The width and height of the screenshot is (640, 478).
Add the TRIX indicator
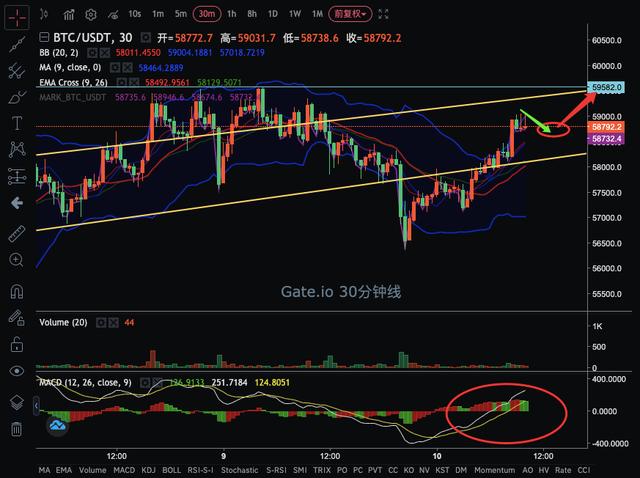[x=322, y=470]
